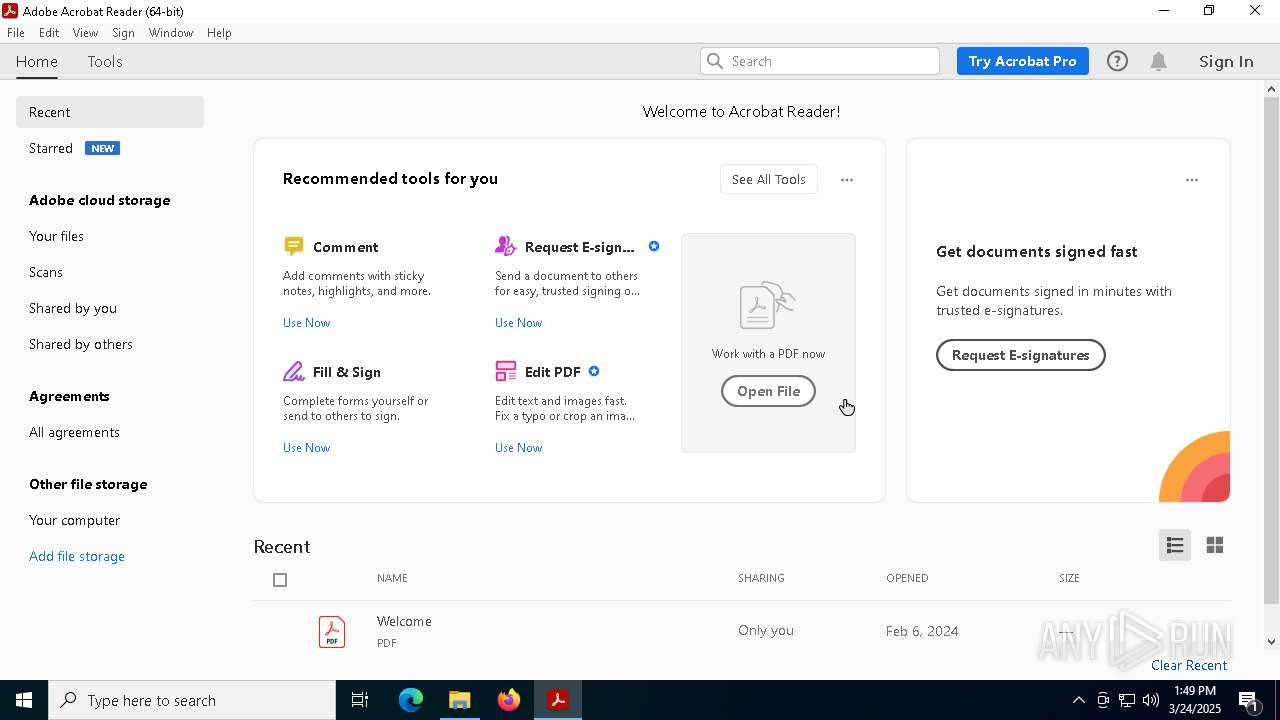Click the Search input field
The image size is (1280, 720).
(830, 61)
